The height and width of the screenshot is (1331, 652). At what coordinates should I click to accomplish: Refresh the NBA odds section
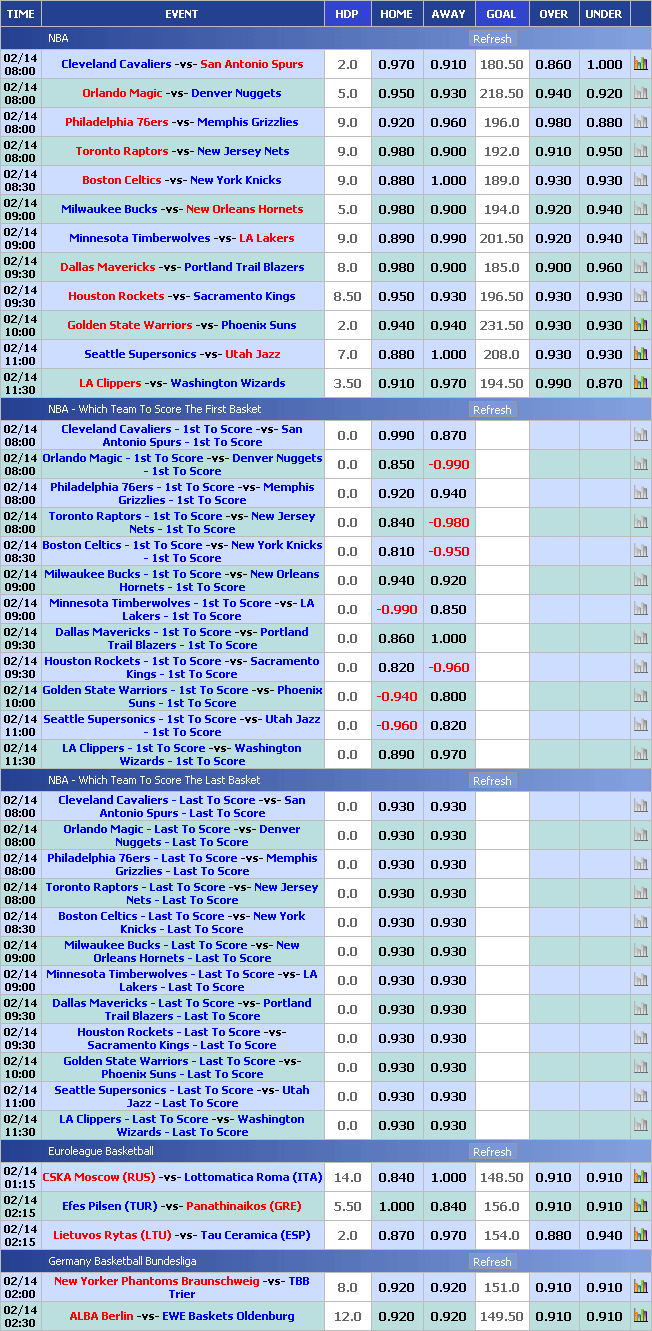(492, 39)
